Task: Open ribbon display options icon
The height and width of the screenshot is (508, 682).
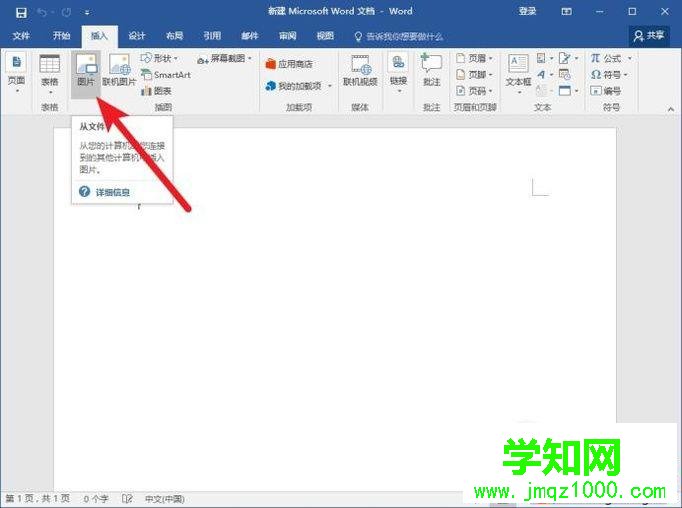Action: coord(566,12)
